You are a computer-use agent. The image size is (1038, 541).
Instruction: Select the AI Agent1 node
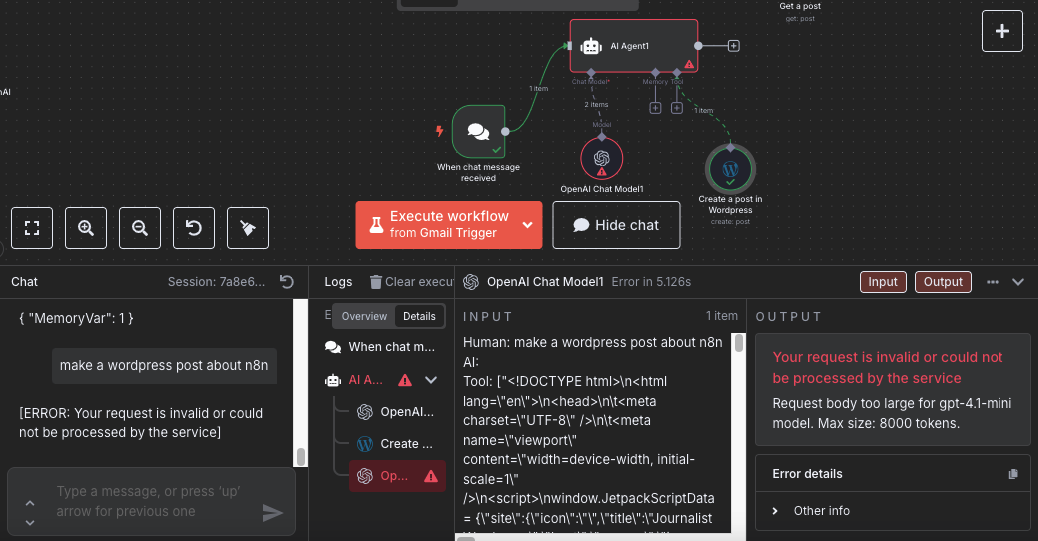[x=634, y=46]
